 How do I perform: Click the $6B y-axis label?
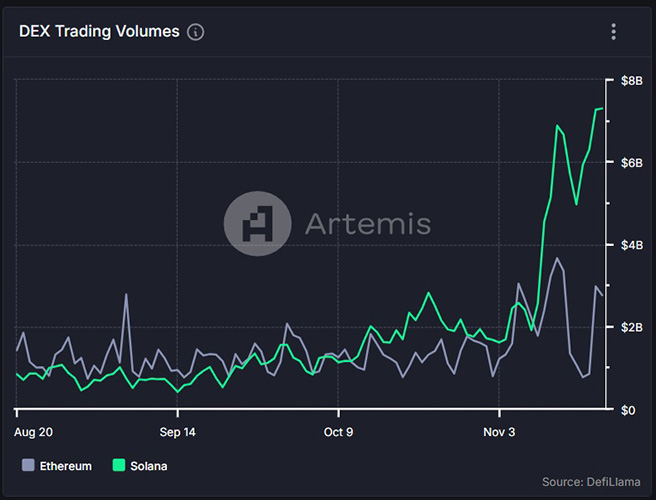pyautogui.click(x=631, y=162)
